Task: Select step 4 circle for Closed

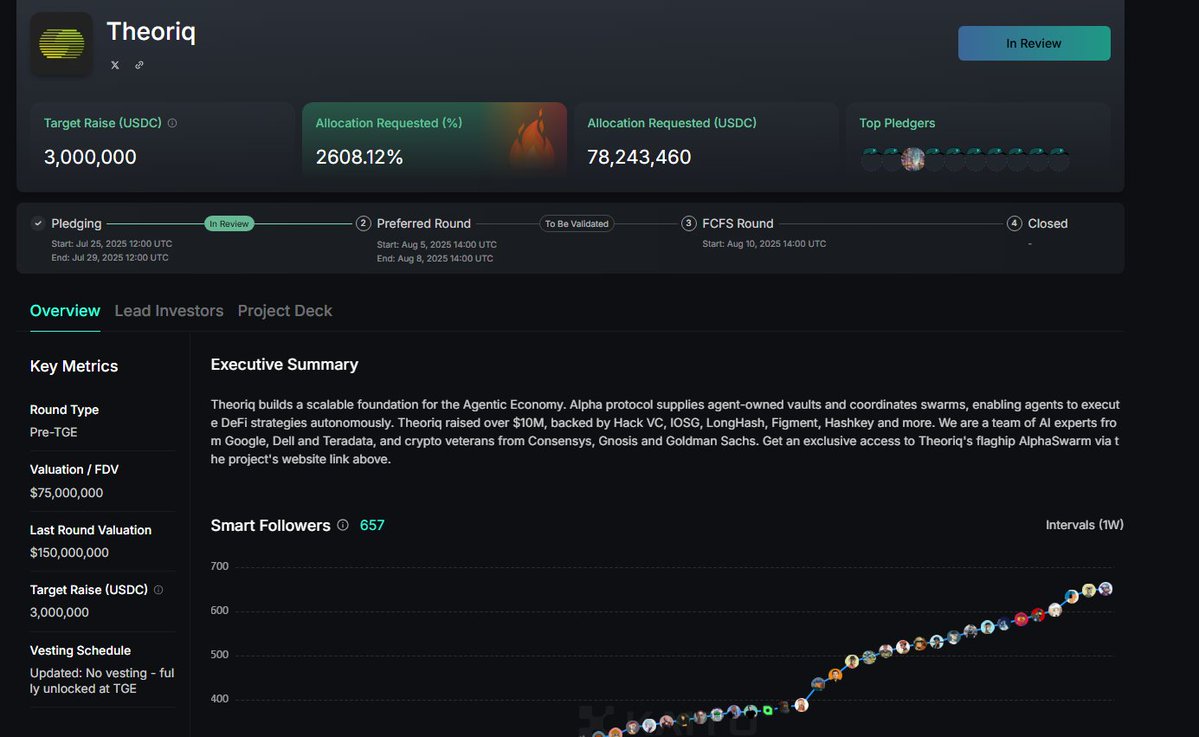Action: tap(1014, 223)
